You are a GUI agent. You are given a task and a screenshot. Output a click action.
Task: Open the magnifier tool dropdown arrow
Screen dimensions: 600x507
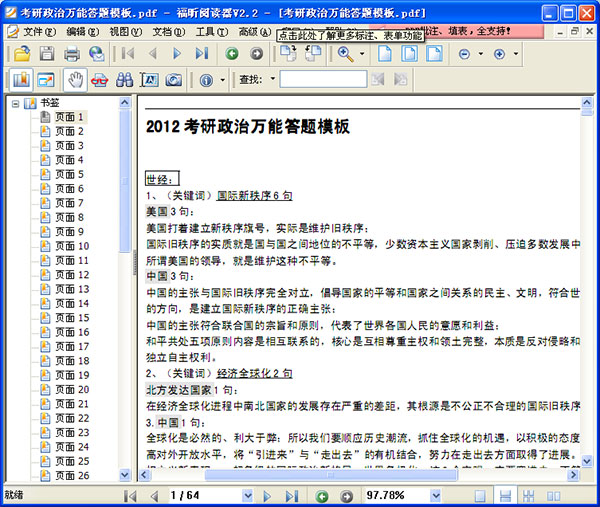click(362, 54)
